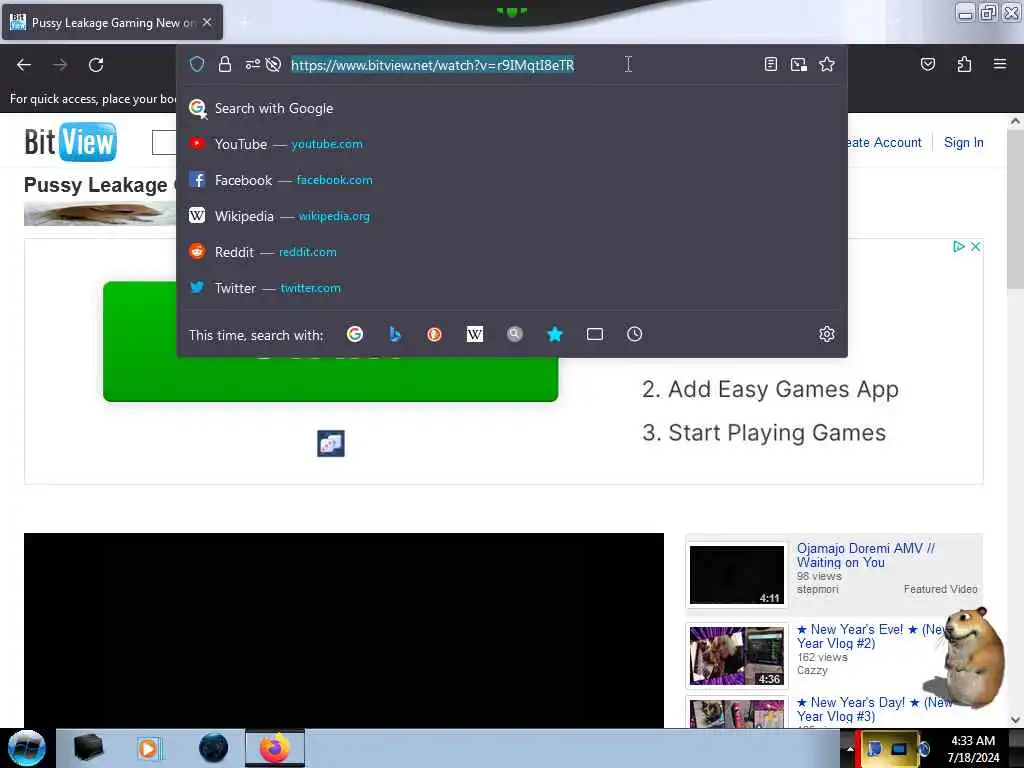Open the extensions puzzle icon
The width and height of the screenshot is (1024, 768).
(x=964, y=64)
